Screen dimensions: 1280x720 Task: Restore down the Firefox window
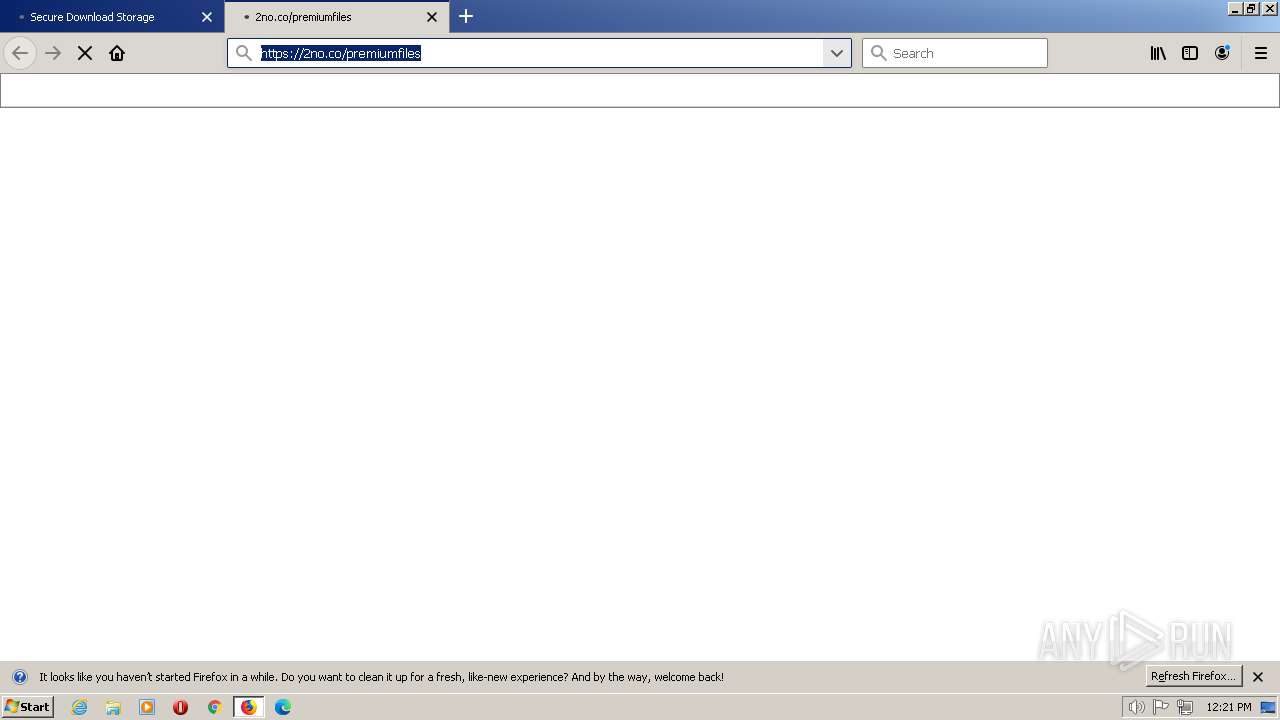tap(1251, 8)
